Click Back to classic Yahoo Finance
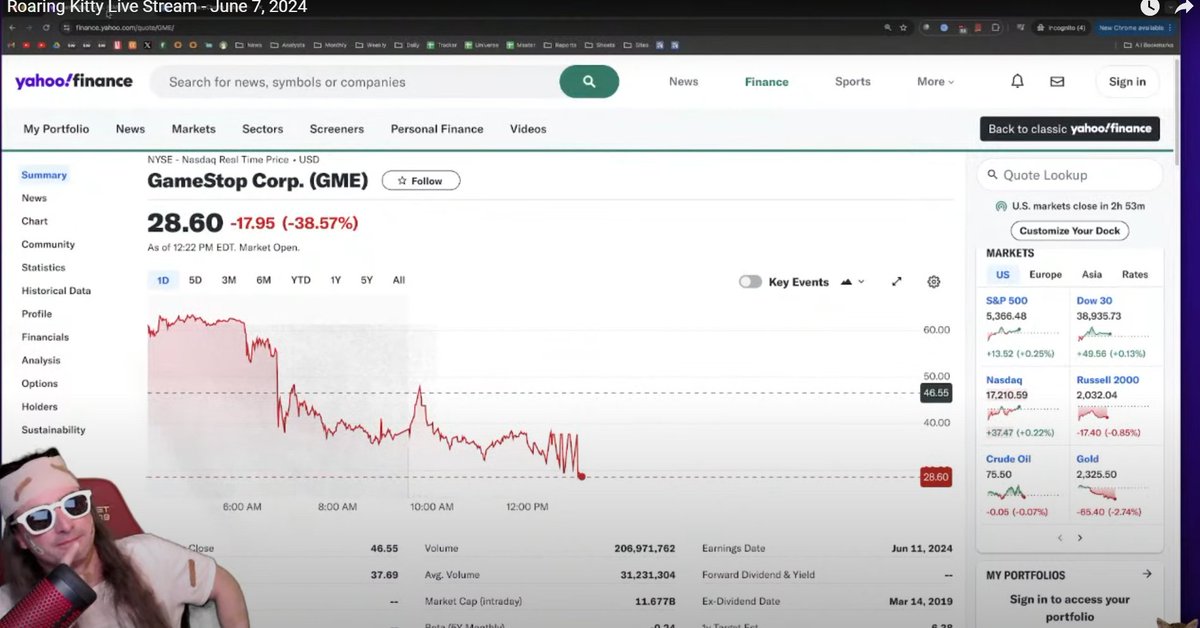 pos(1070,129)
